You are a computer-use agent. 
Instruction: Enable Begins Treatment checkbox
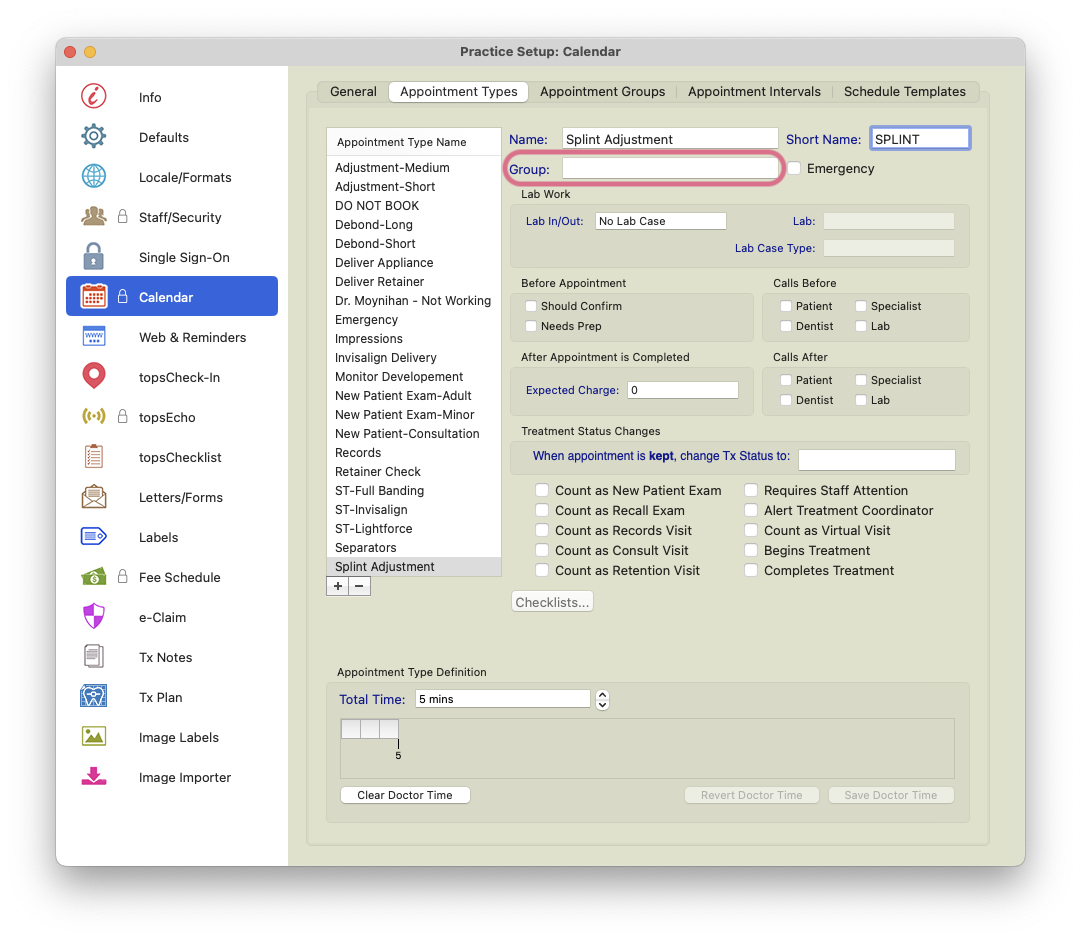[x=751, y=550]
